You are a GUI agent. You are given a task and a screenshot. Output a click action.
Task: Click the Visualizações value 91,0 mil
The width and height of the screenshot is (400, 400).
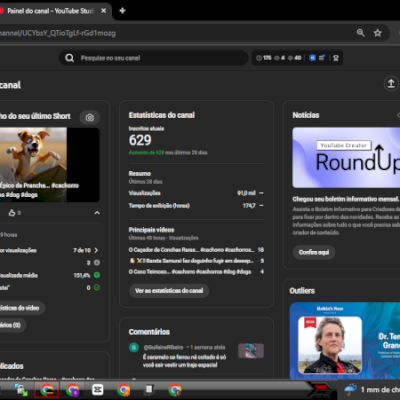click(x=246, y=193)
